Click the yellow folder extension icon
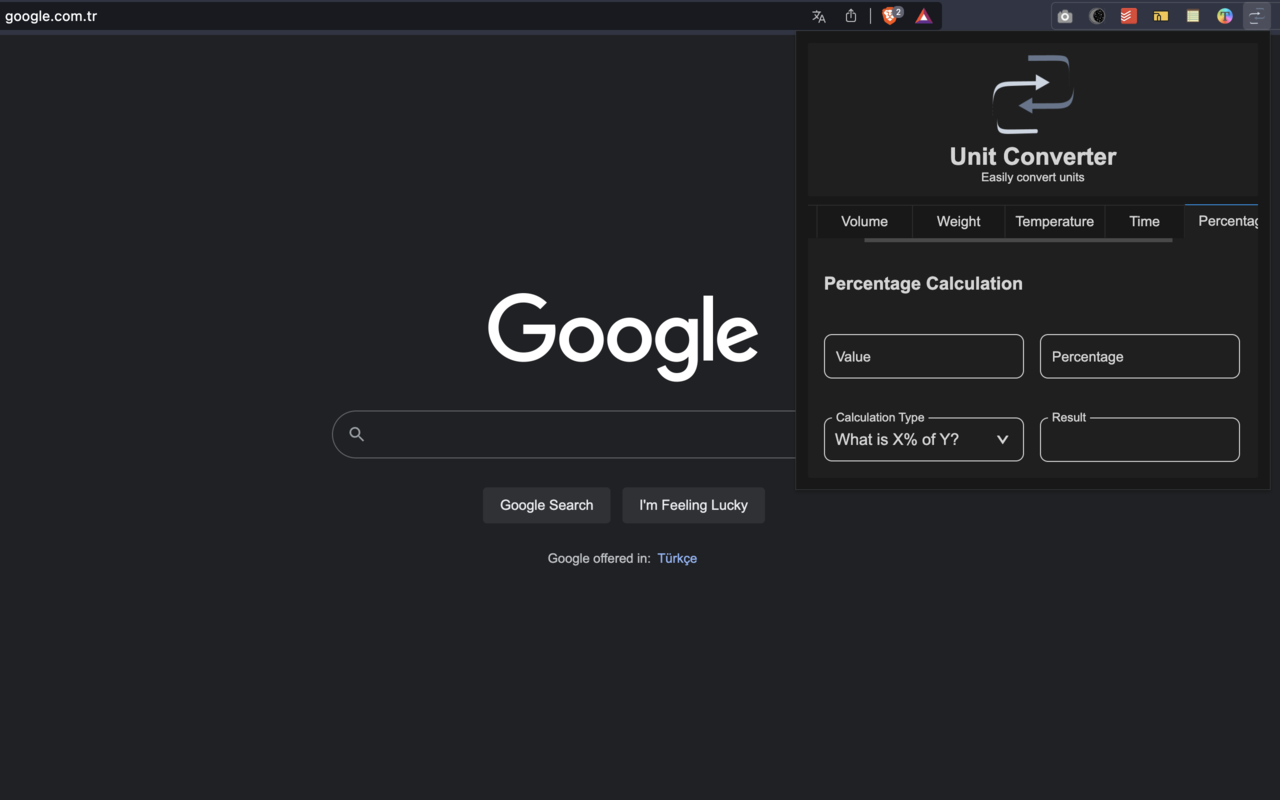This screenshot has width=1280, height=800. tap(1160, 15)
